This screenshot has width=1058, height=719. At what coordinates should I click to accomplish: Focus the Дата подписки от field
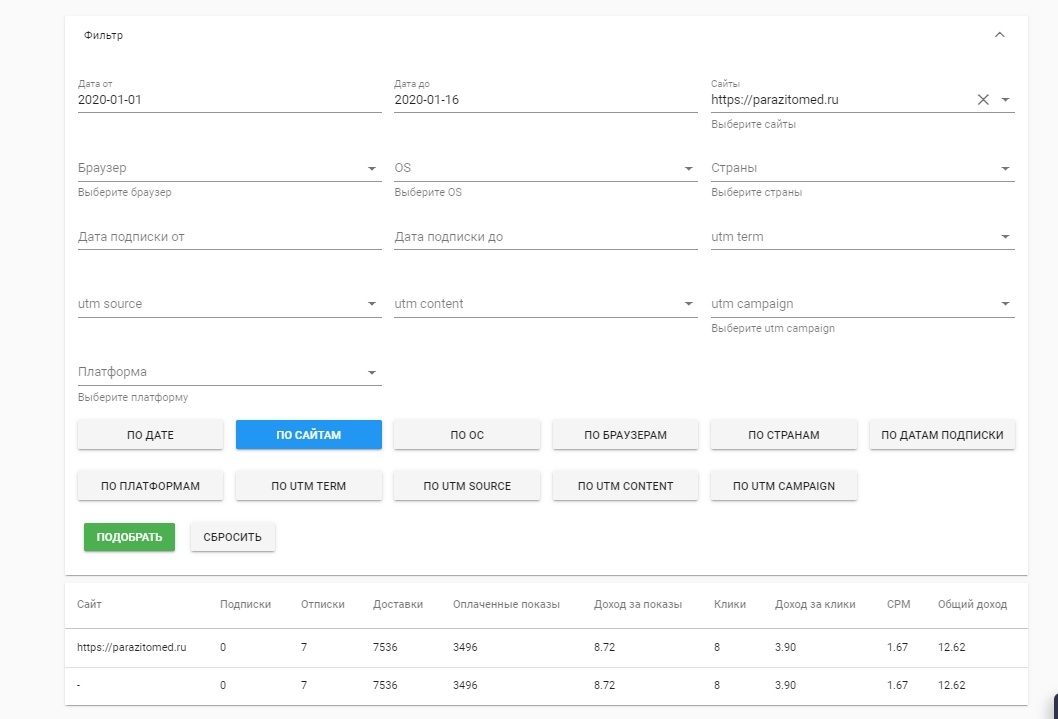tap(229, 237)
